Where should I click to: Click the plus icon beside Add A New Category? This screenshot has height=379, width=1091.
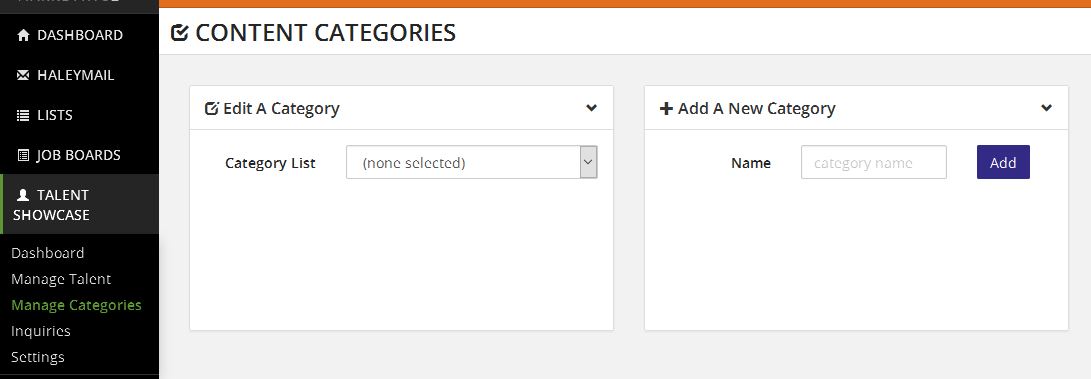[x=666, y=108]
